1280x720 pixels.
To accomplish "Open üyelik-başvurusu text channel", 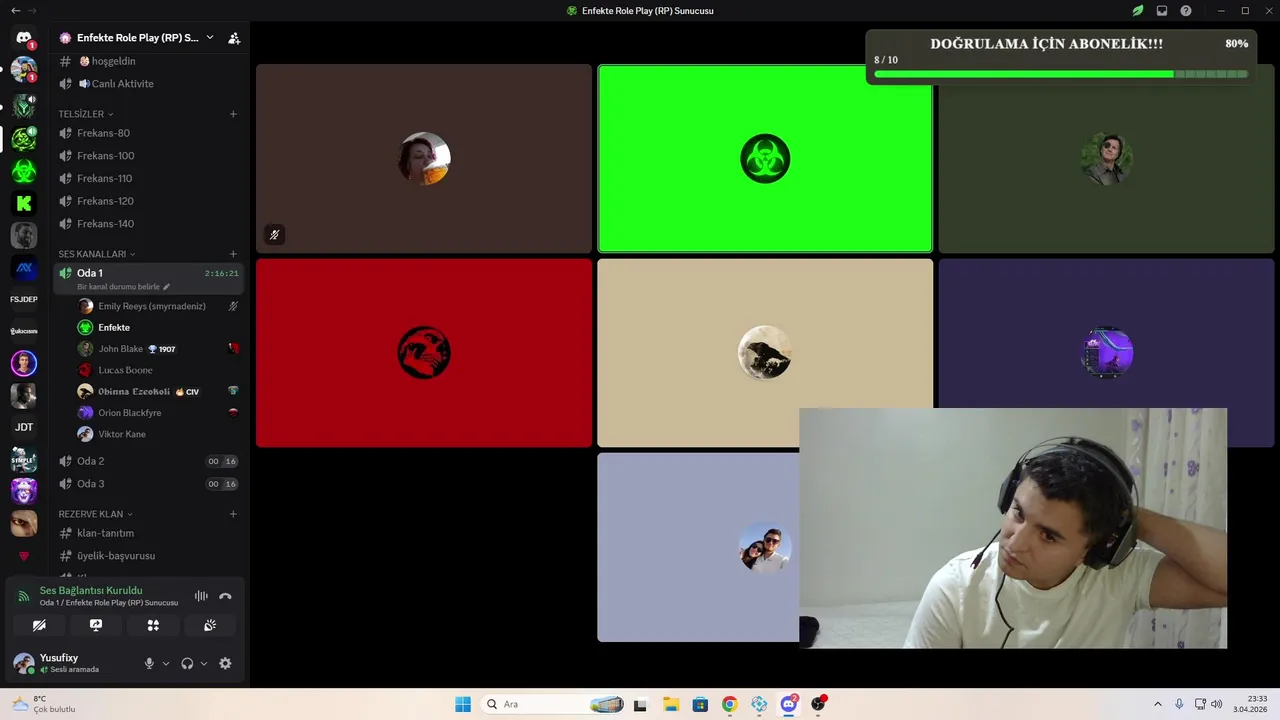I will 148,556.
